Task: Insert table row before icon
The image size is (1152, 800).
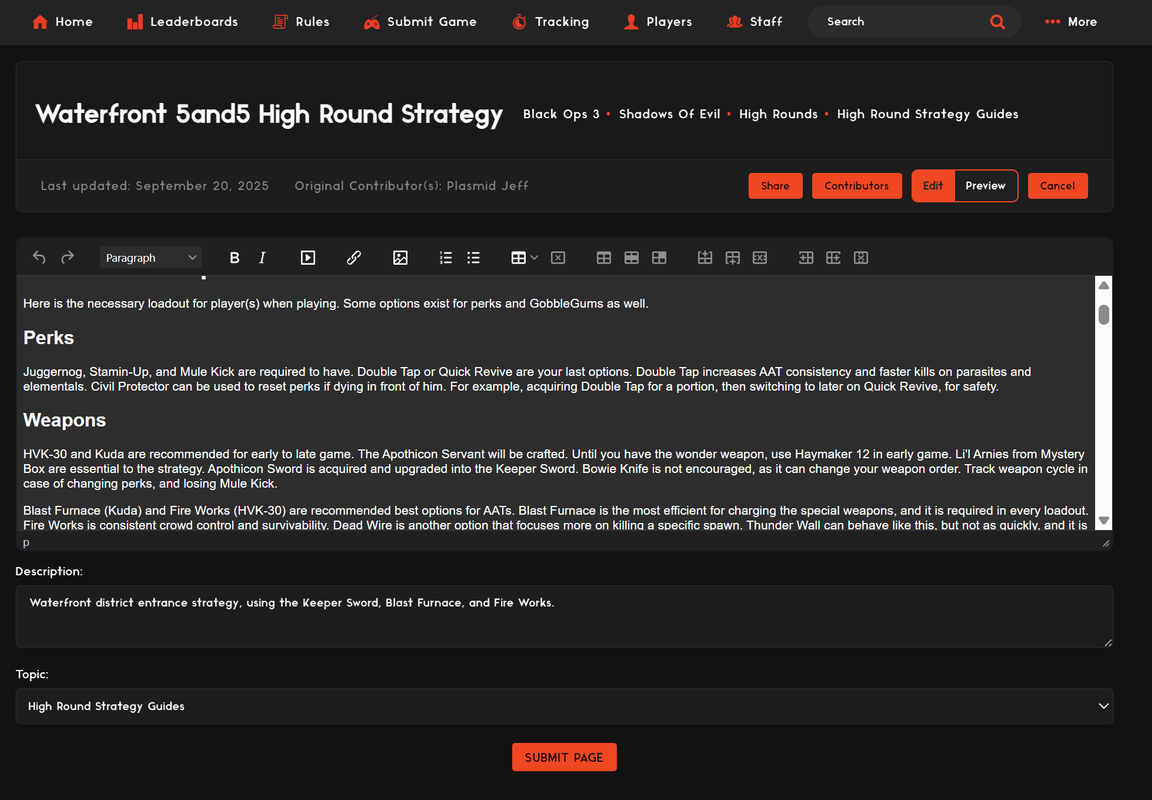Action: (x=705, y=258)
